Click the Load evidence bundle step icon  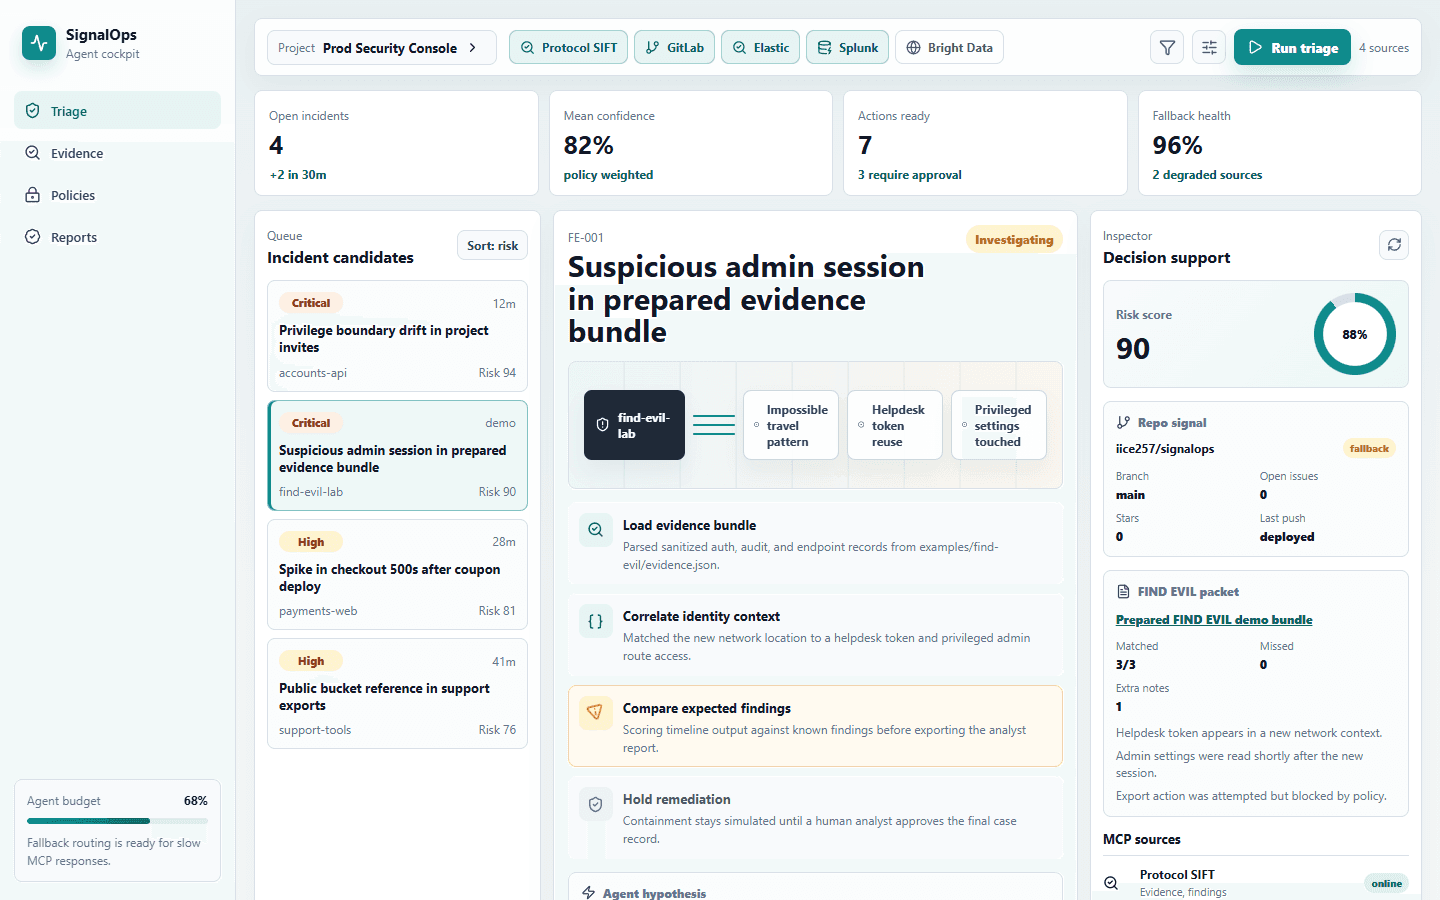[595, 530]
